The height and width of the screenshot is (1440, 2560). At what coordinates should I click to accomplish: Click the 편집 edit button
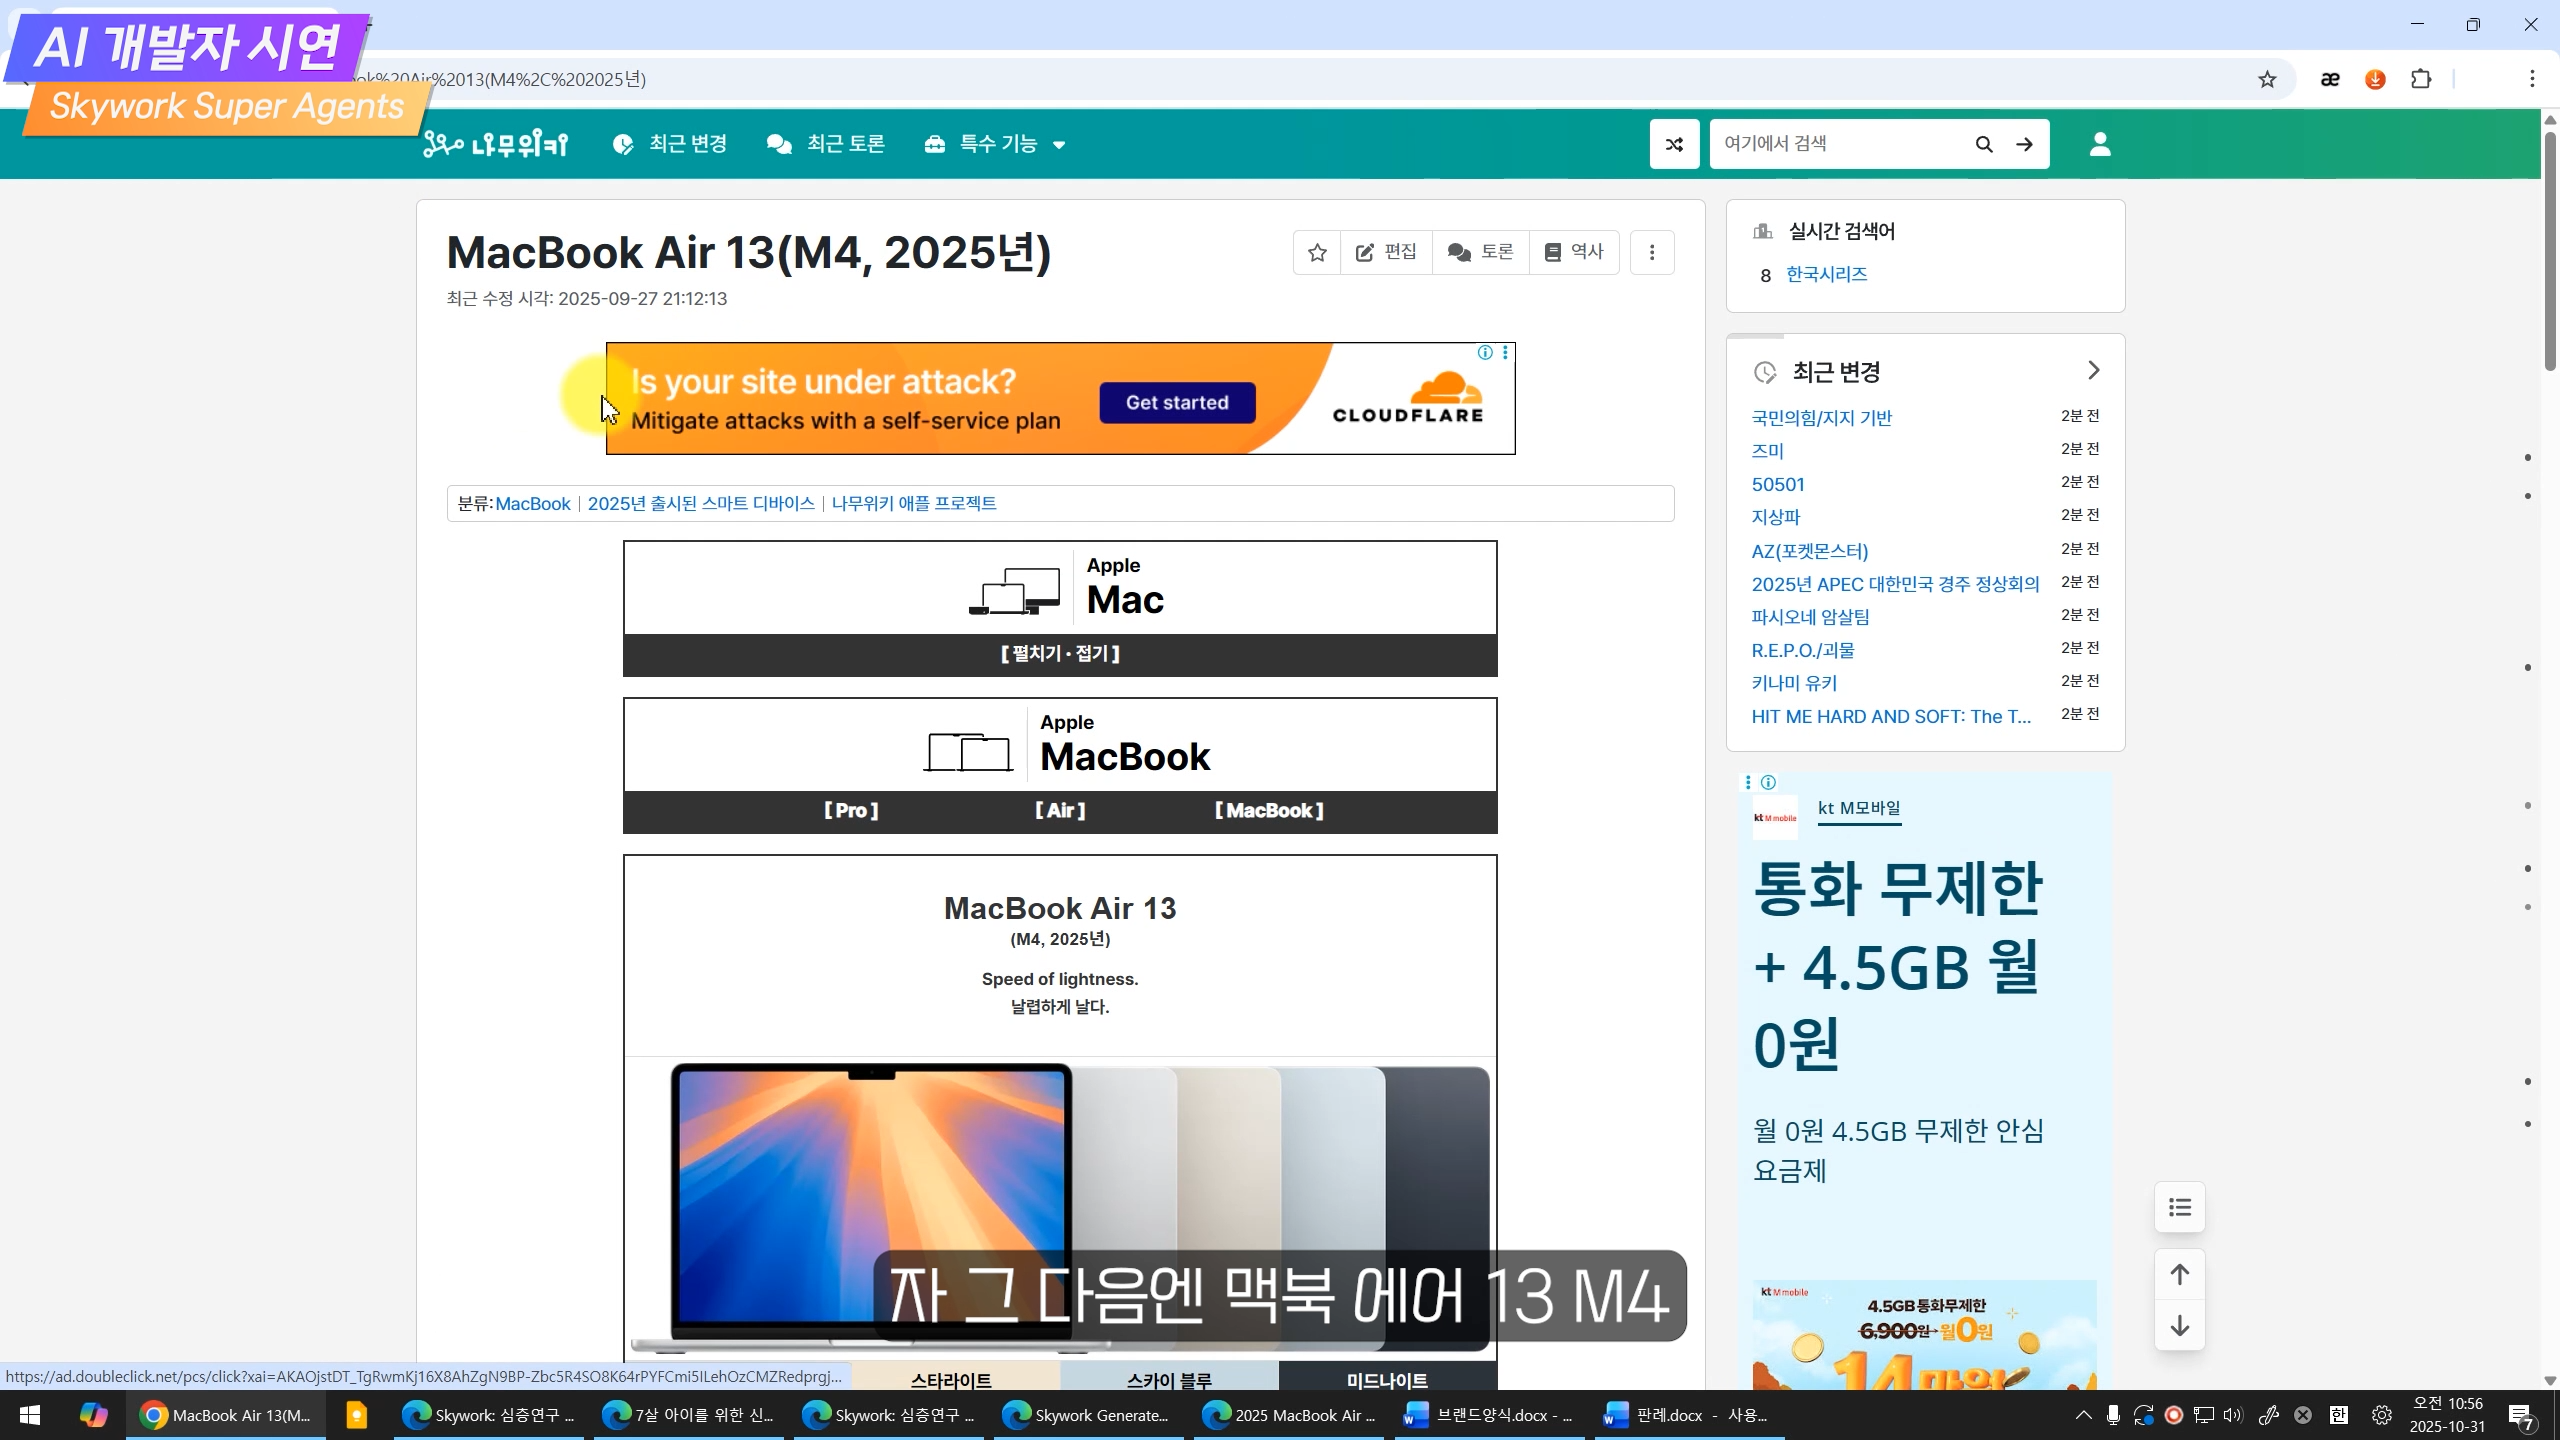tap(1386, 252)
